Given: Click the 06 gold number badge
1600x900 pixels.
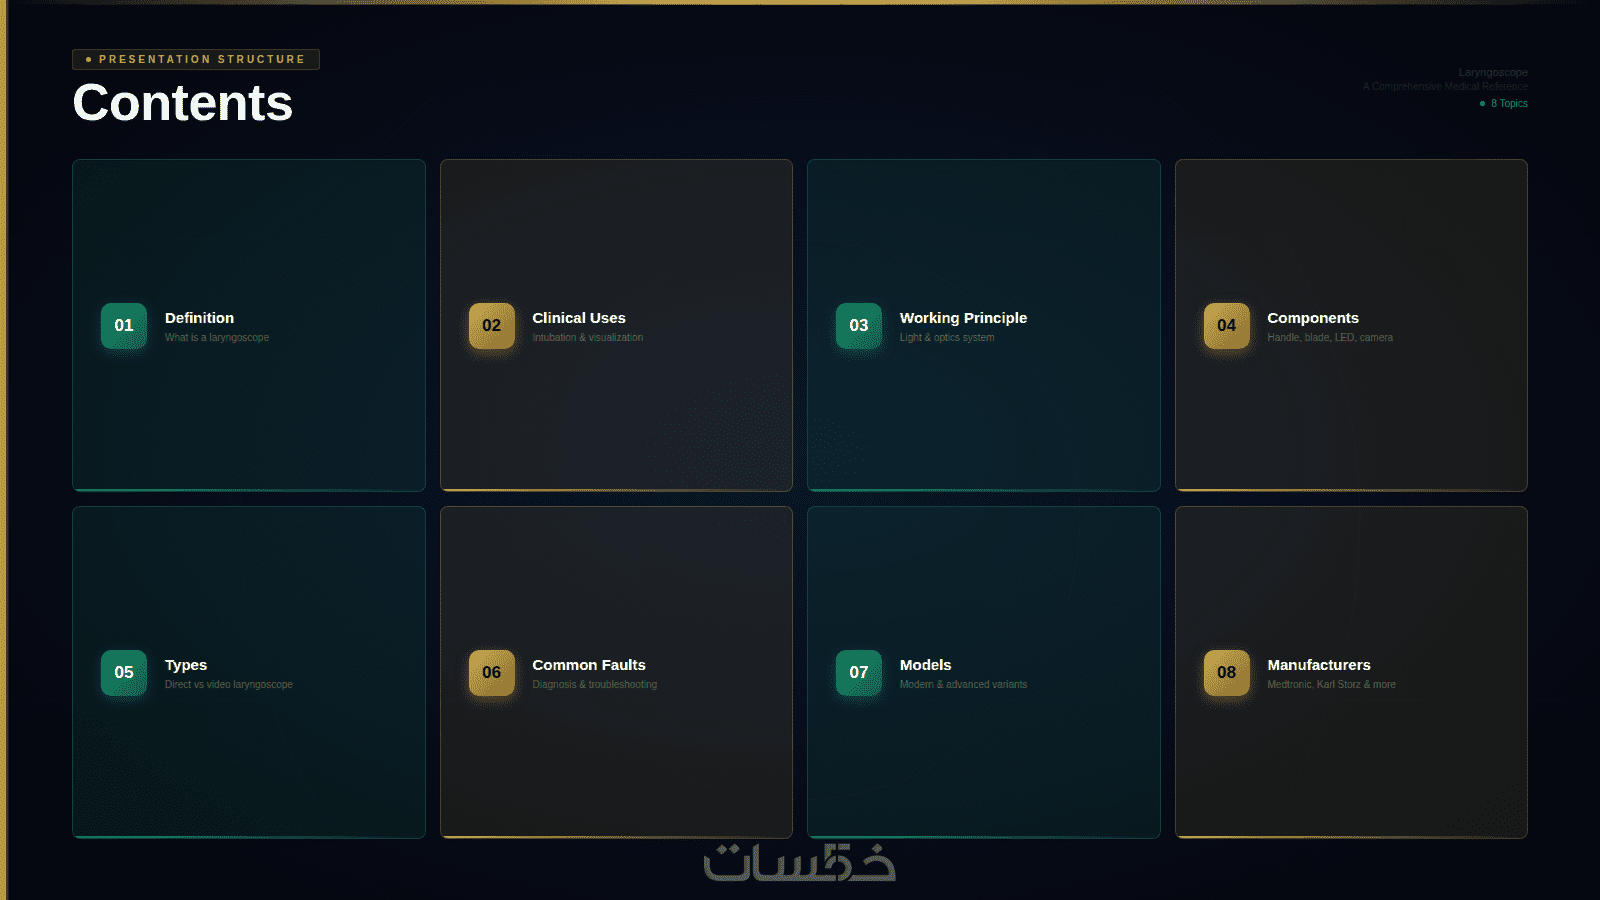Looking at the screenshot, I should tap(492, 673).
